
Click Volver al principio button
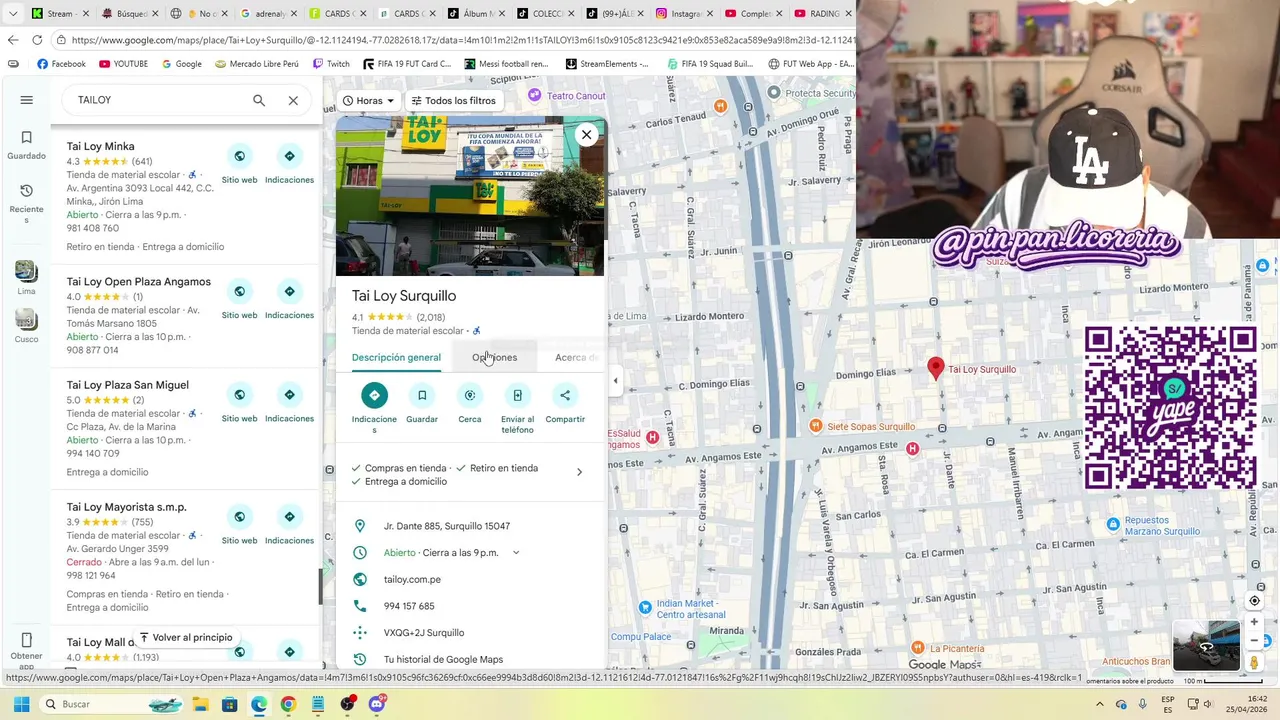click(185, 637)
